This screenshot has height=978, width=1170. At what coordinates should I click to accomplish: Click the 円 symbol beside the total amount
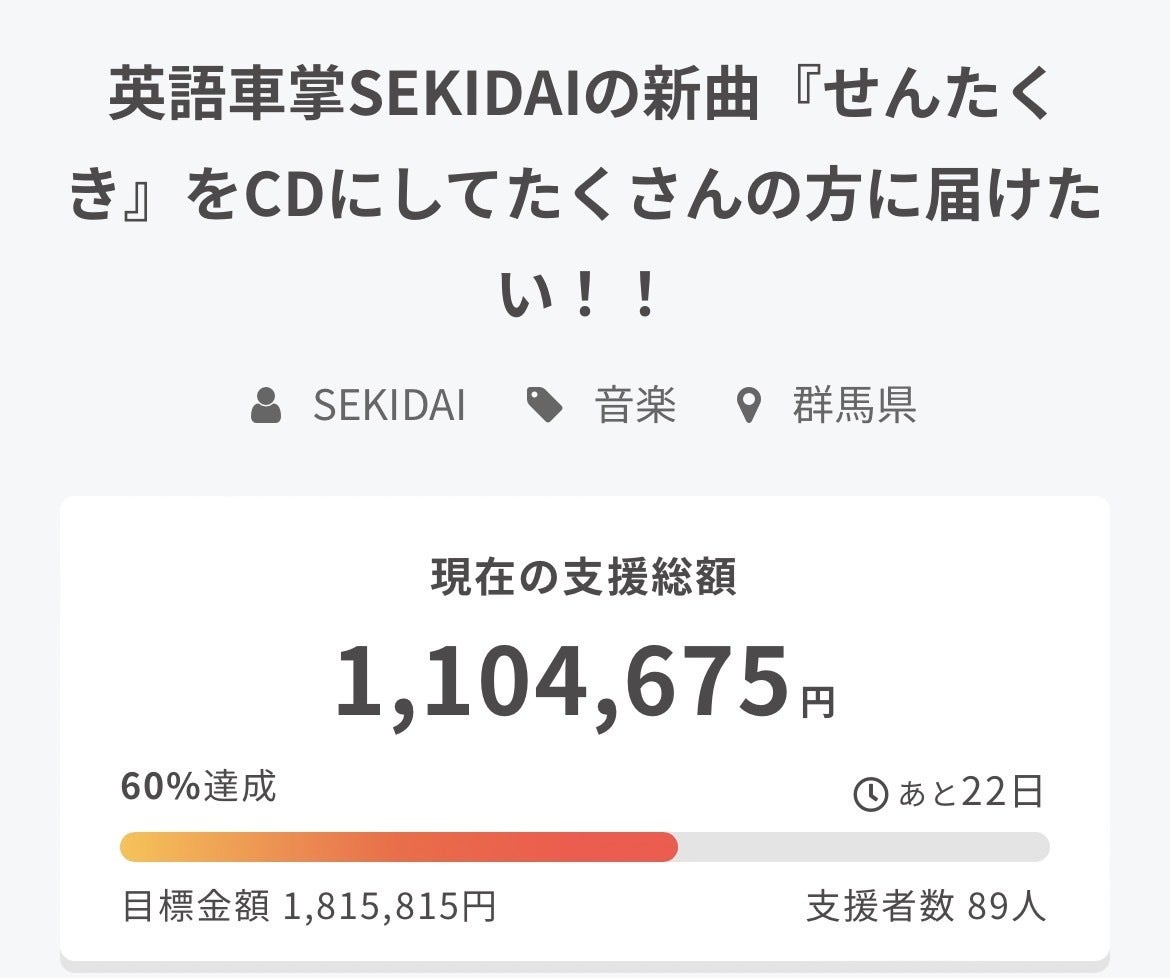818,703
